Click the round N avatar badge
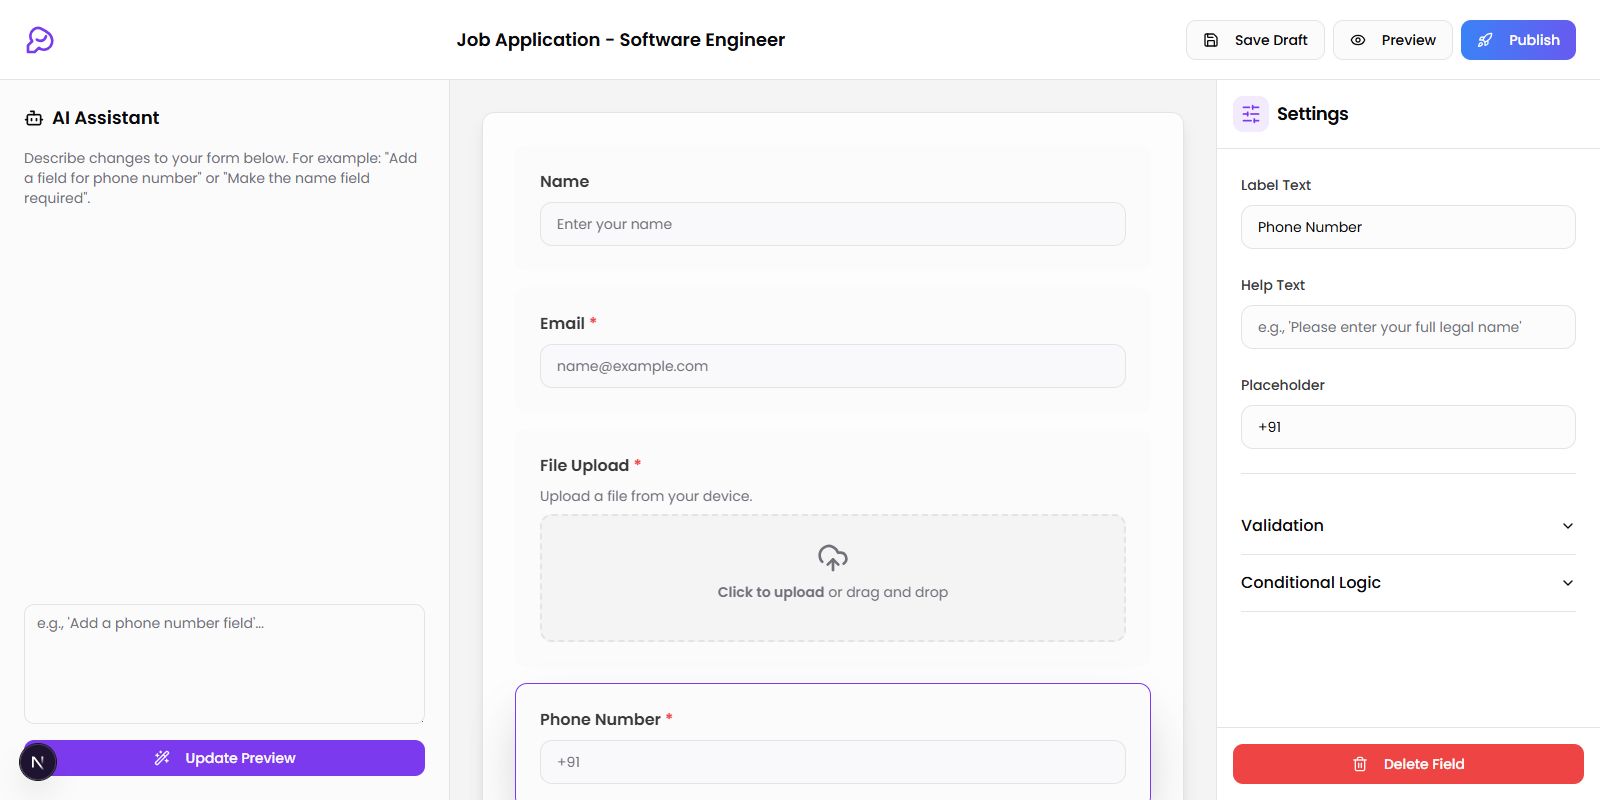Viewport: 1600px width, 800px height. 38,762
